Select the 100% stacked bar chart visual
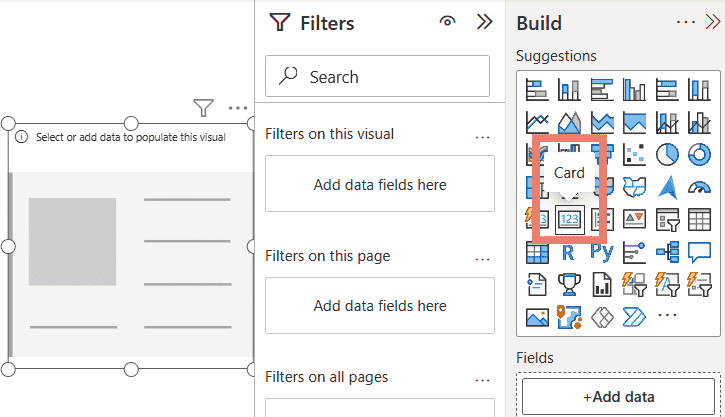 point(667,90)
